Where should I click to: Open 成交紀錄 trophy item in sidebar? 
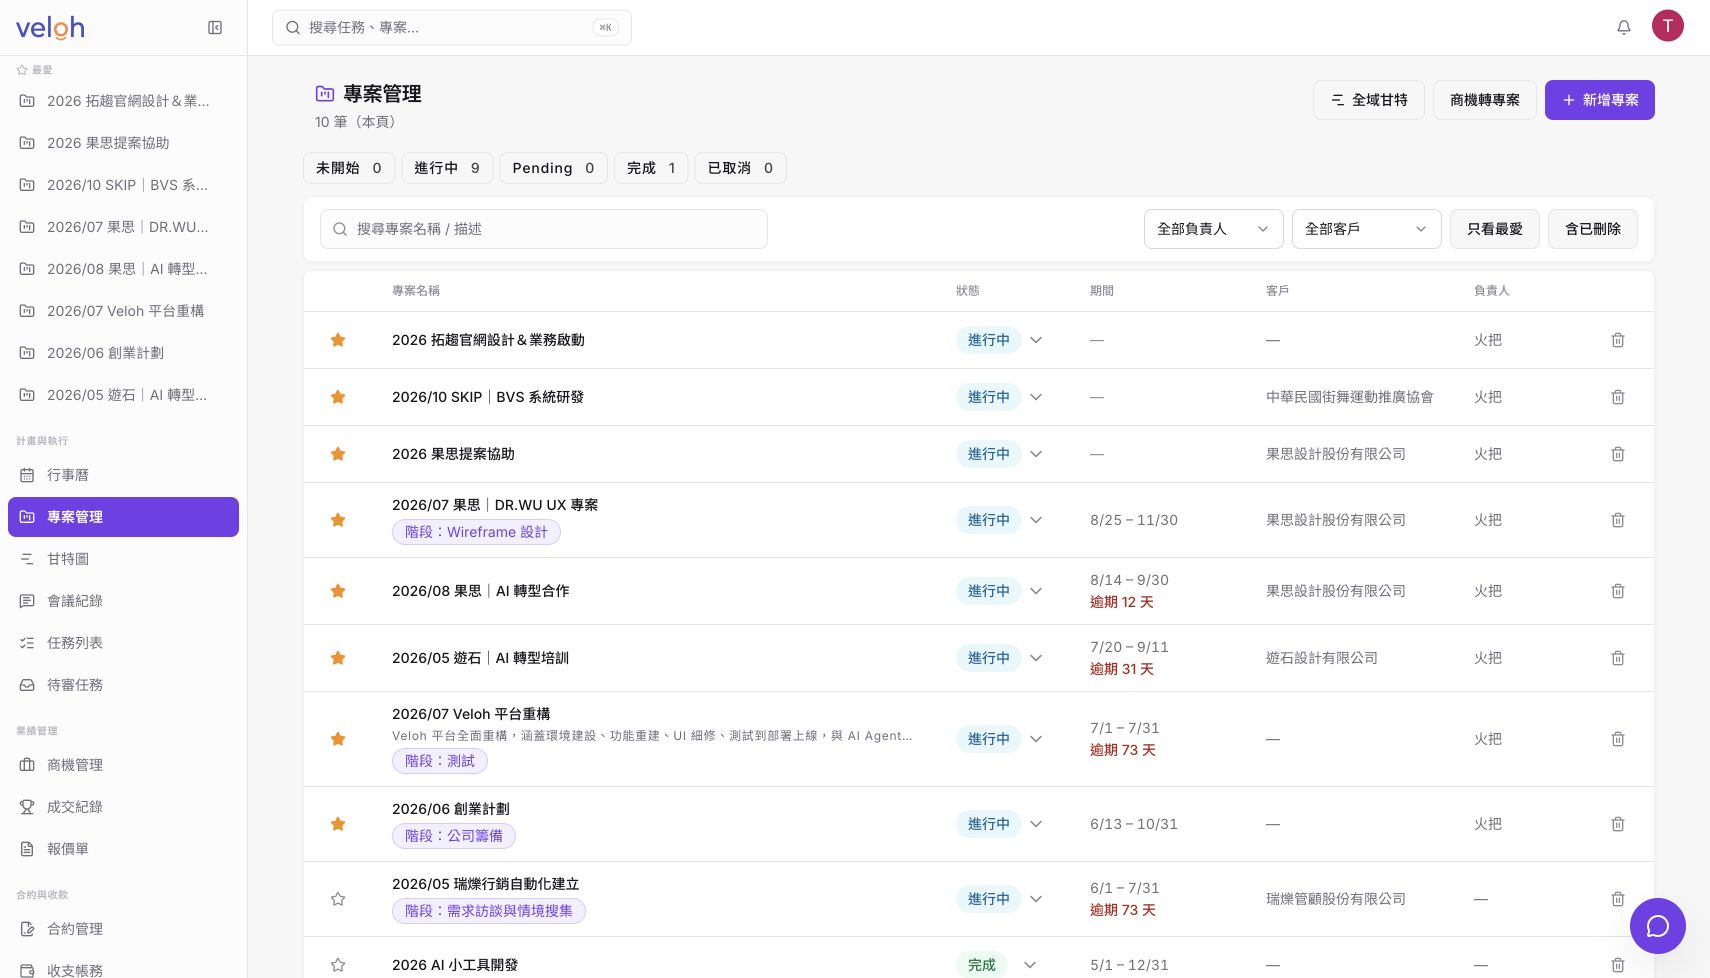123,807
